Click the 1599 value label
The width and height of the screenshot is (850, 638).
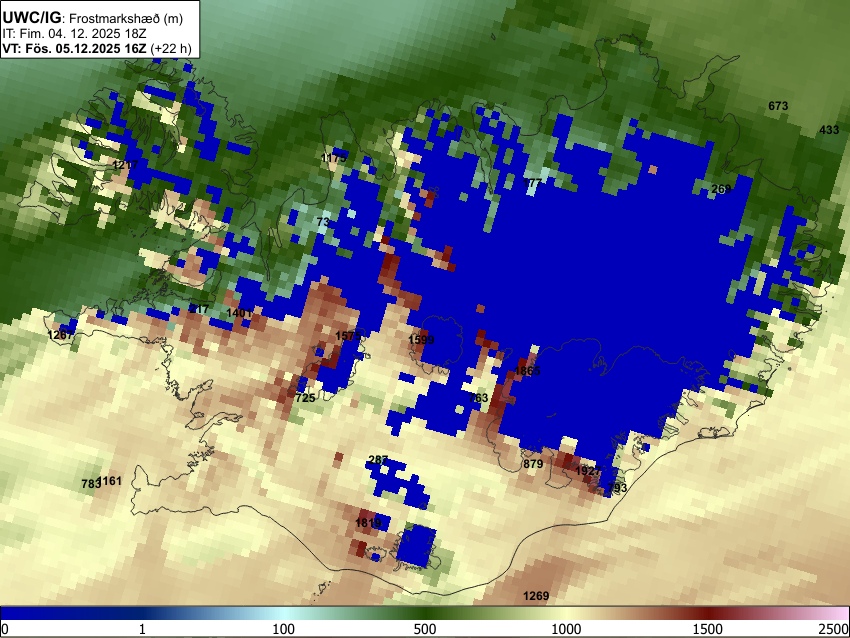click(421, 340)
